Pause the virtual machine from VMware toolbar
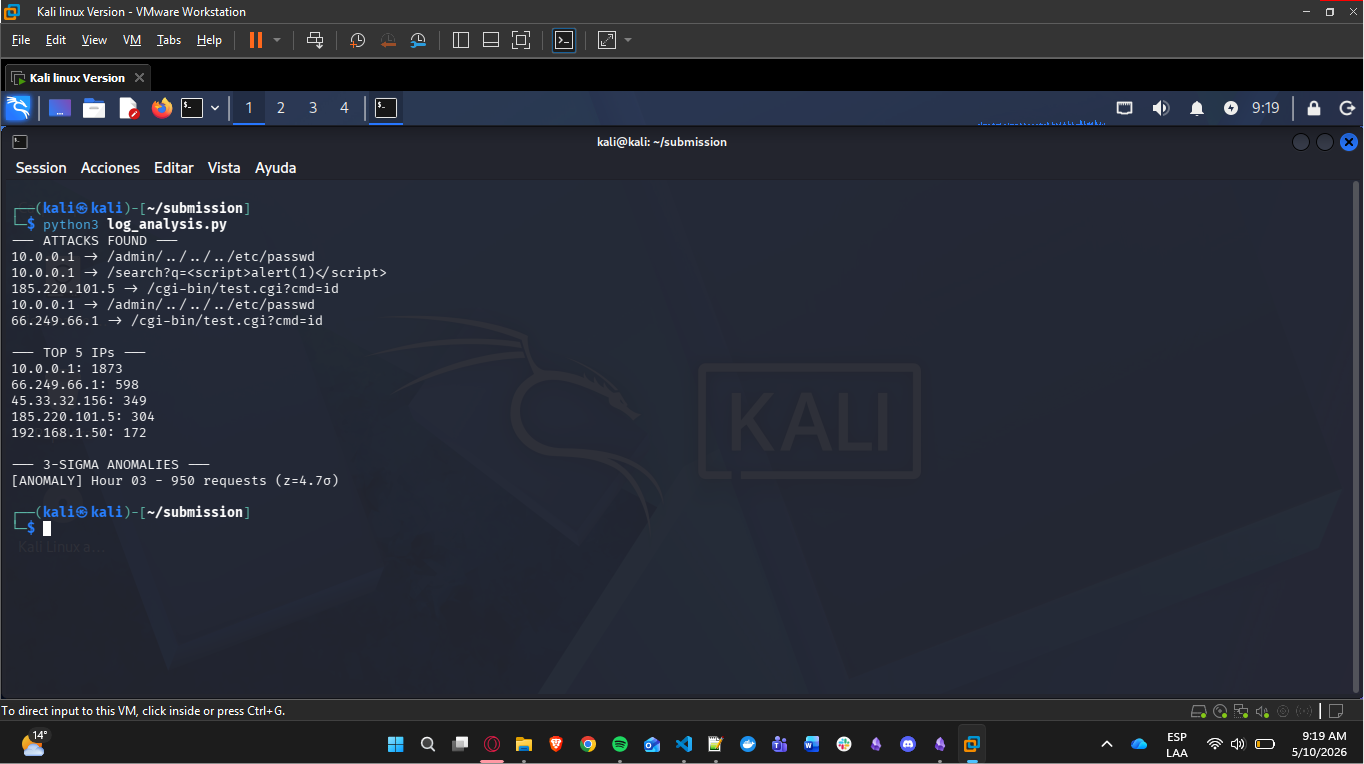Image resolution: width=1364 pixels, height=764 pixels. [255, 40]
